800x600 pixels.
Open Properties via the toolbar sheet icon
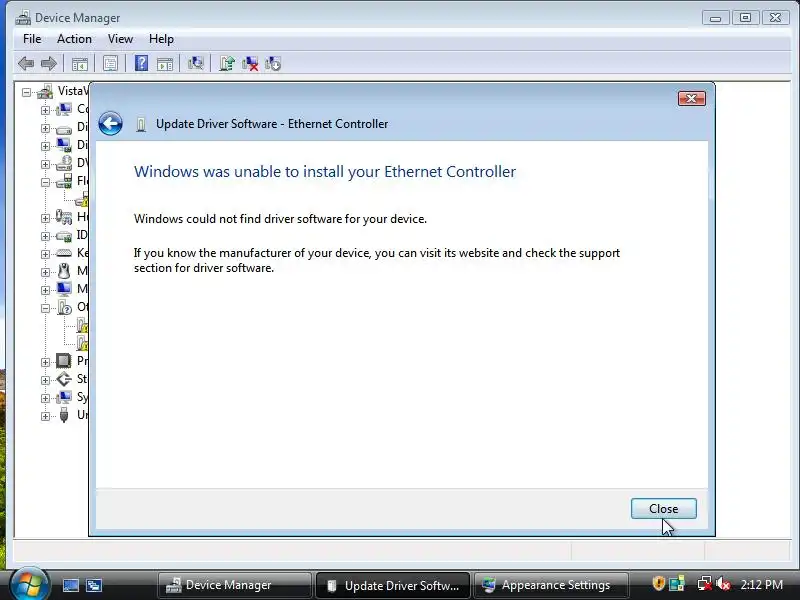point(110,64)
